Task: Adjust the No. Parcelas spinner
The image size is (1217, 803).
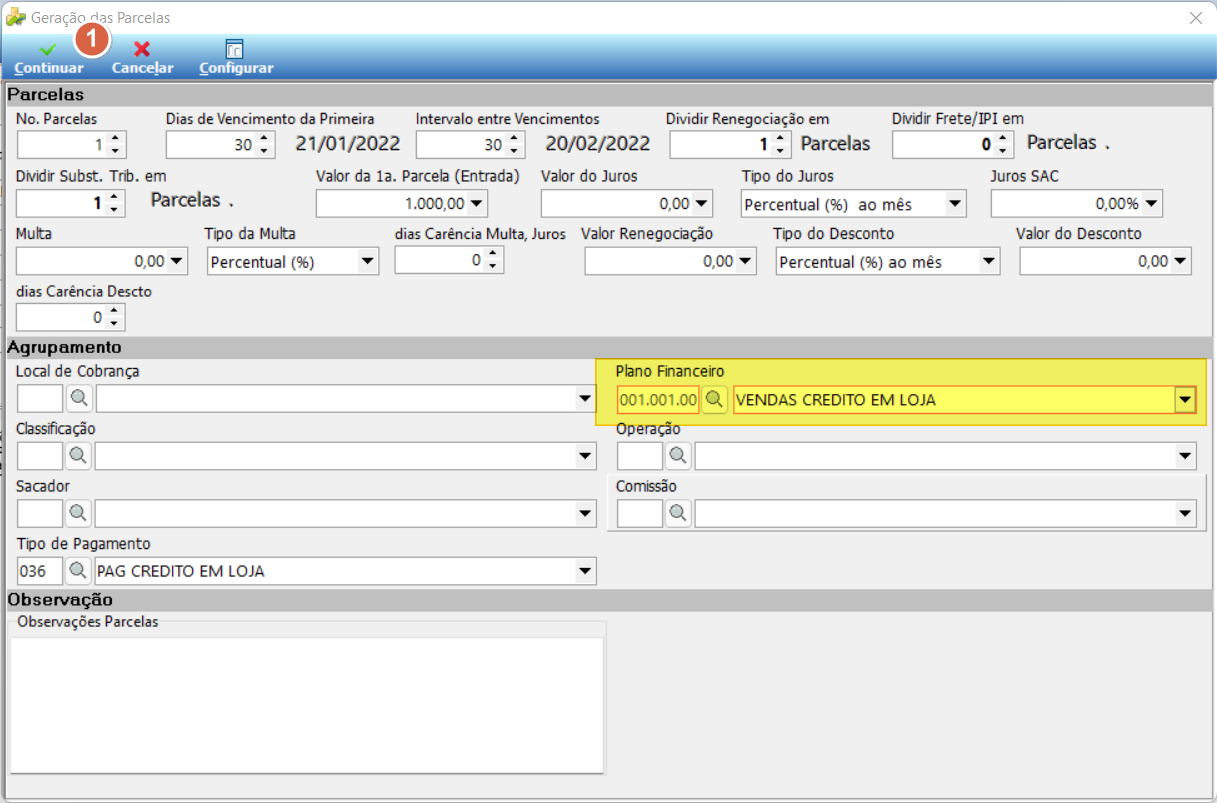Action: point(116,145)
